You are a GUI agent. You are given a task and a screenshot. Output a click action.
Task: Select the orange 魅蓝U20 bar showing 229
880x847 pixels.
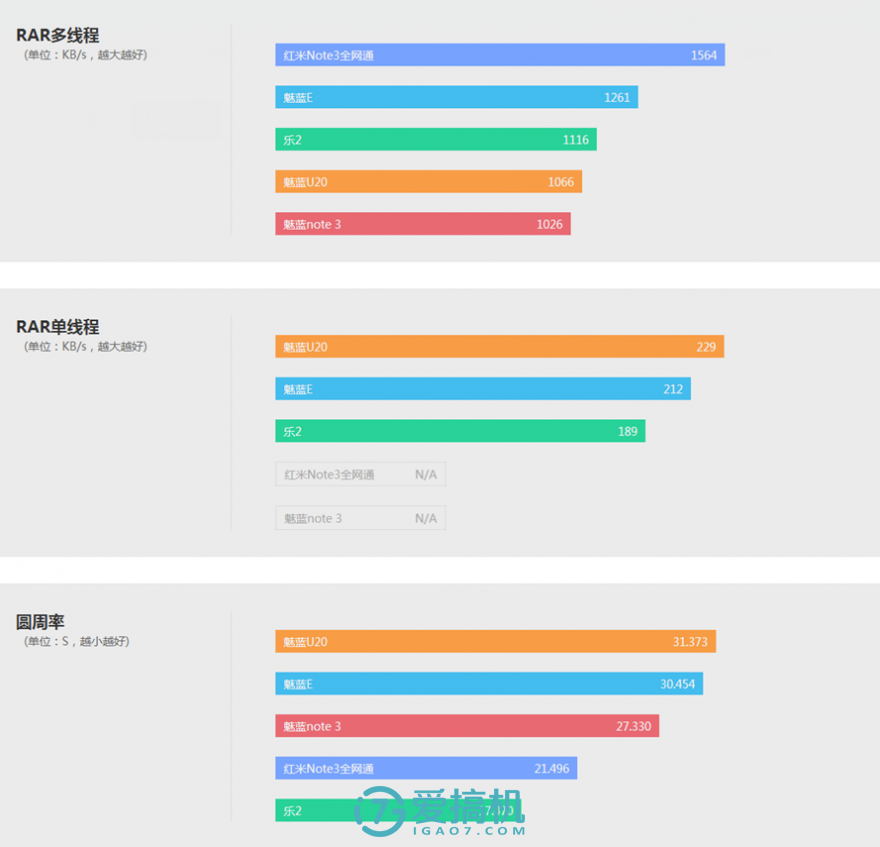tap(499, 346)
